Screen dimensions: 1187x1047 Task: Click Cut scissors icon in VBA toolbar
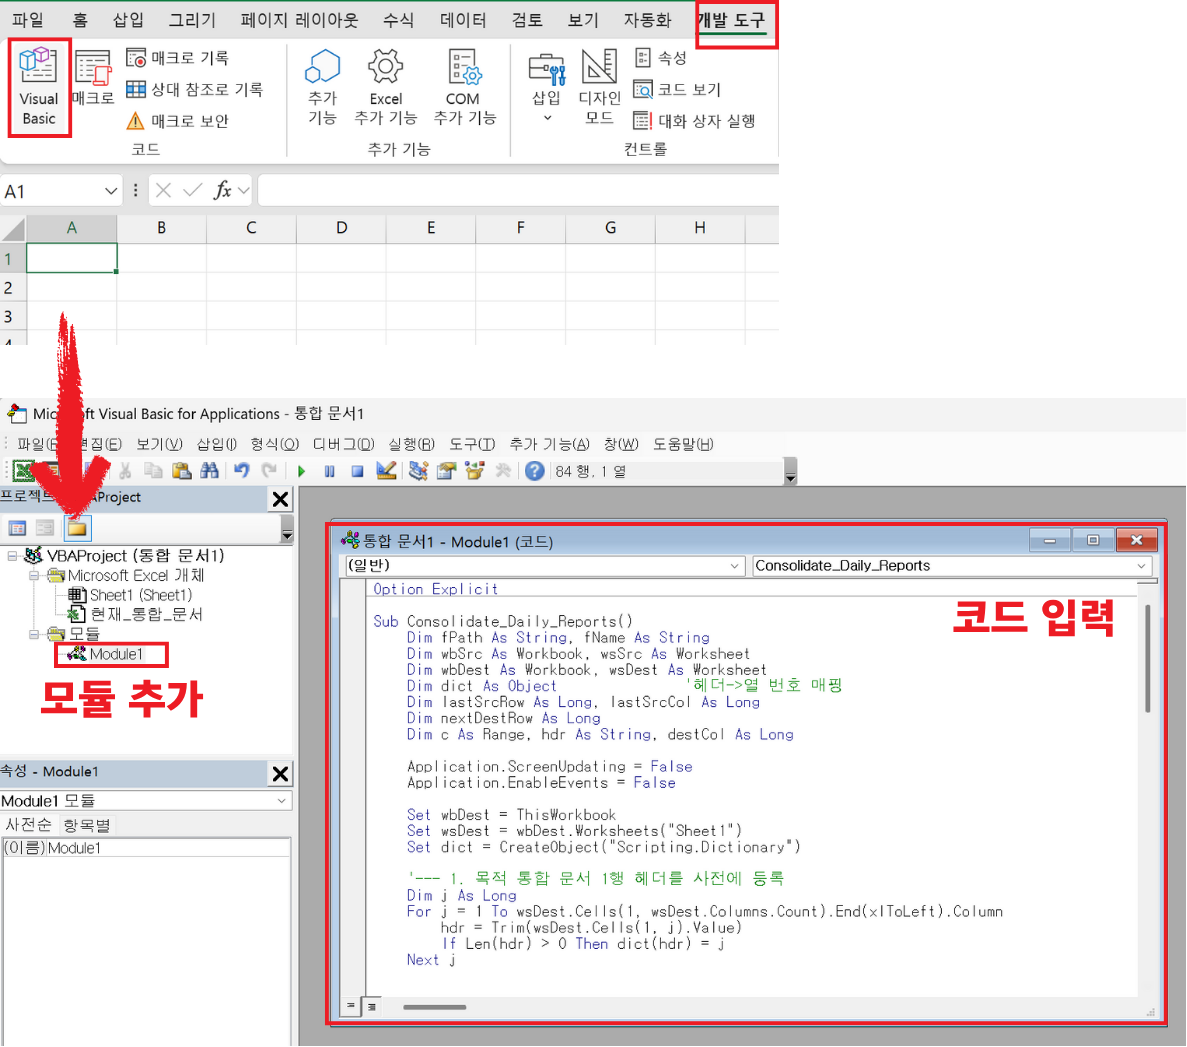coord(126,472)
